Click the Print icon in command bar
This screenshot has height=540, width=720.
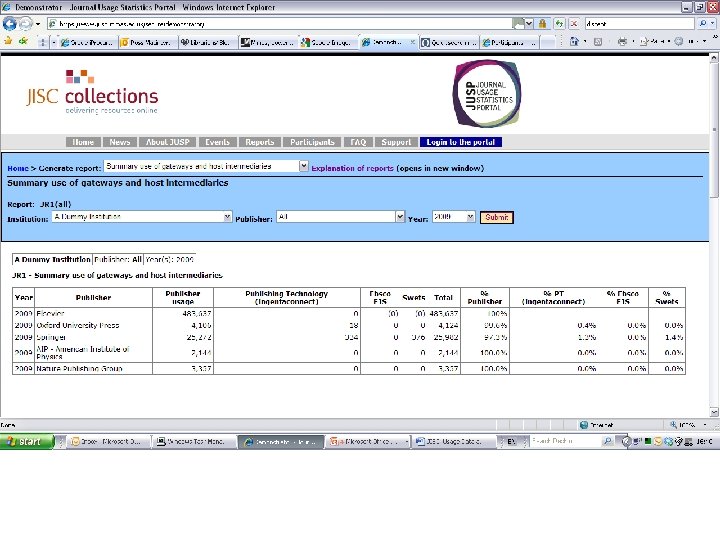622,42
